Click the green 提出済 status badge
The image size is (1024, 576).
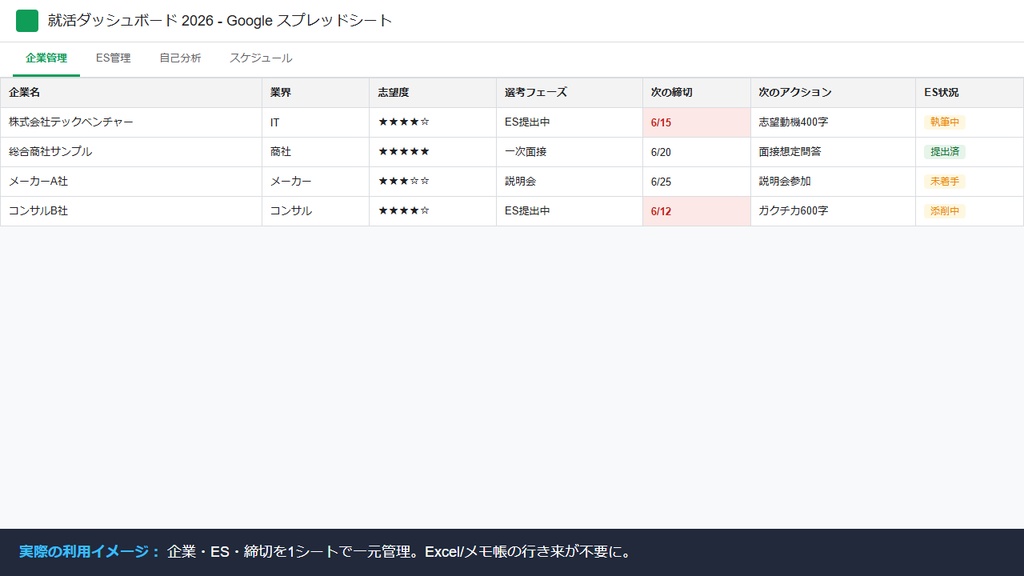(944, 152)
